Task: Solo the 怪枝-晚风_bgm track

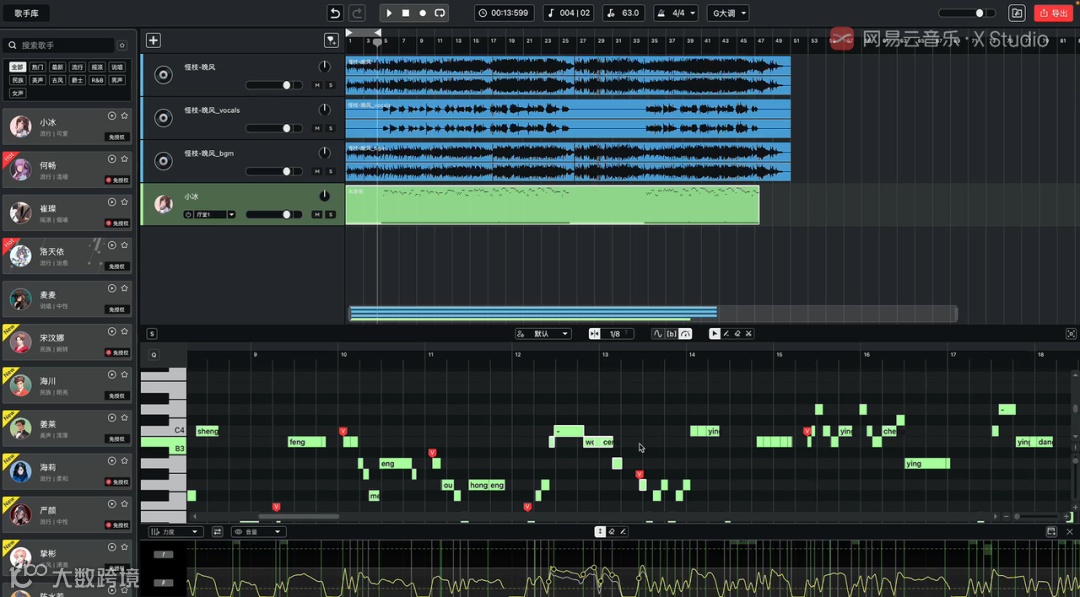Action: coord(331,171)
